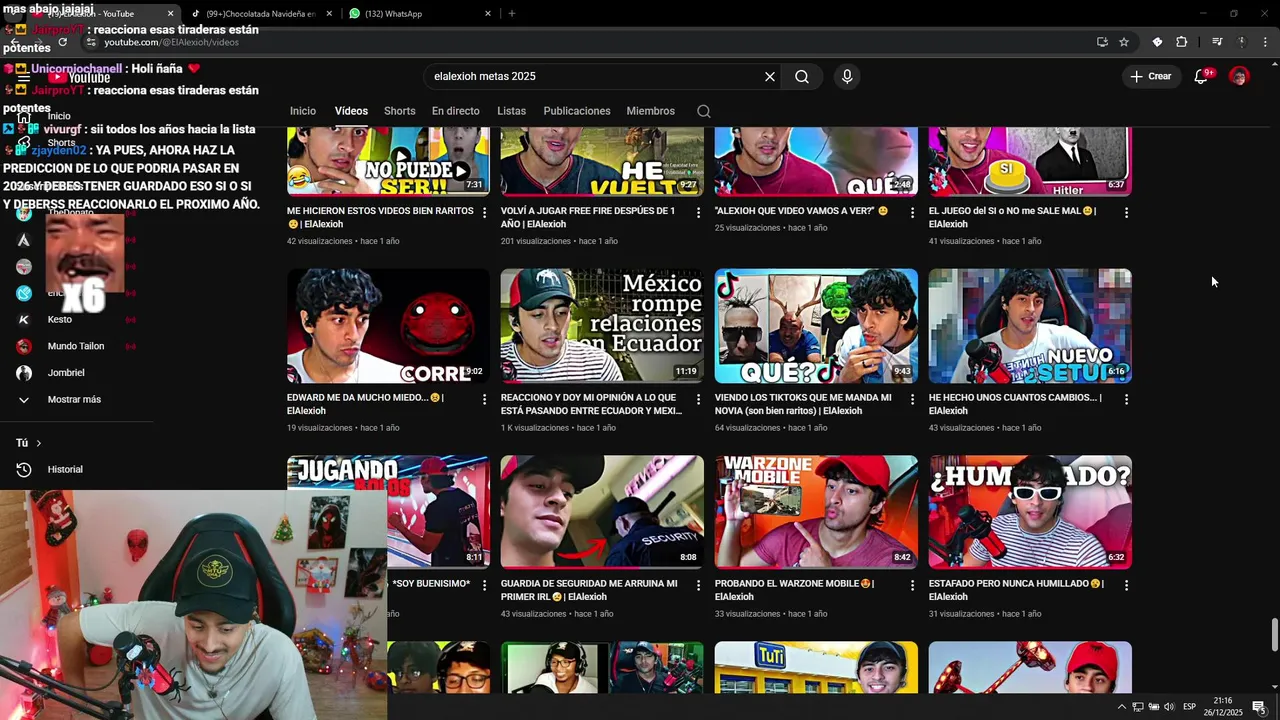The height and width of the screenshot is (720, 1280).
Task: View site information in the address bar
Action: 91,42
